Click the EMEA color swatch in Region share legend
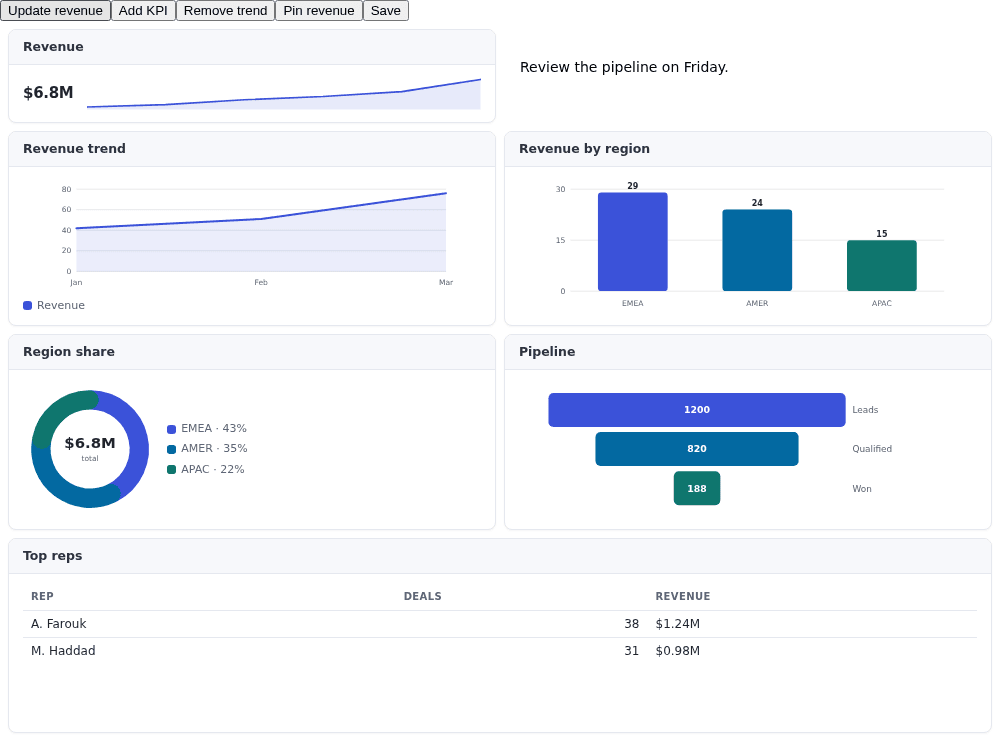Viewport: 1000px width, 741px height. [172, 429]
